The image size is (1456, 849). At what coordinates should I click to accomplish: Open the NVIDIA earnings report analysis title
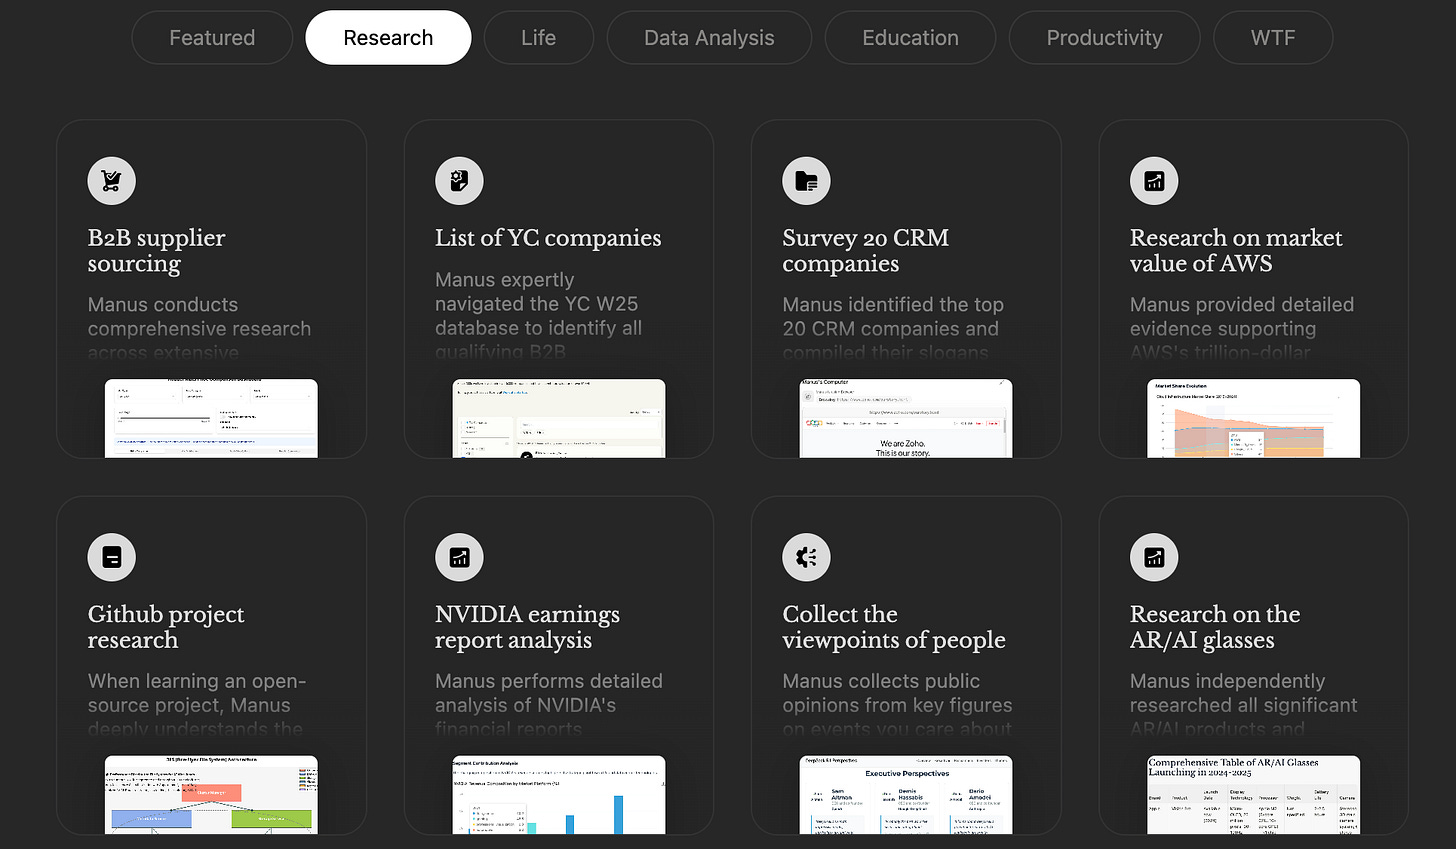tap(527, 627)
